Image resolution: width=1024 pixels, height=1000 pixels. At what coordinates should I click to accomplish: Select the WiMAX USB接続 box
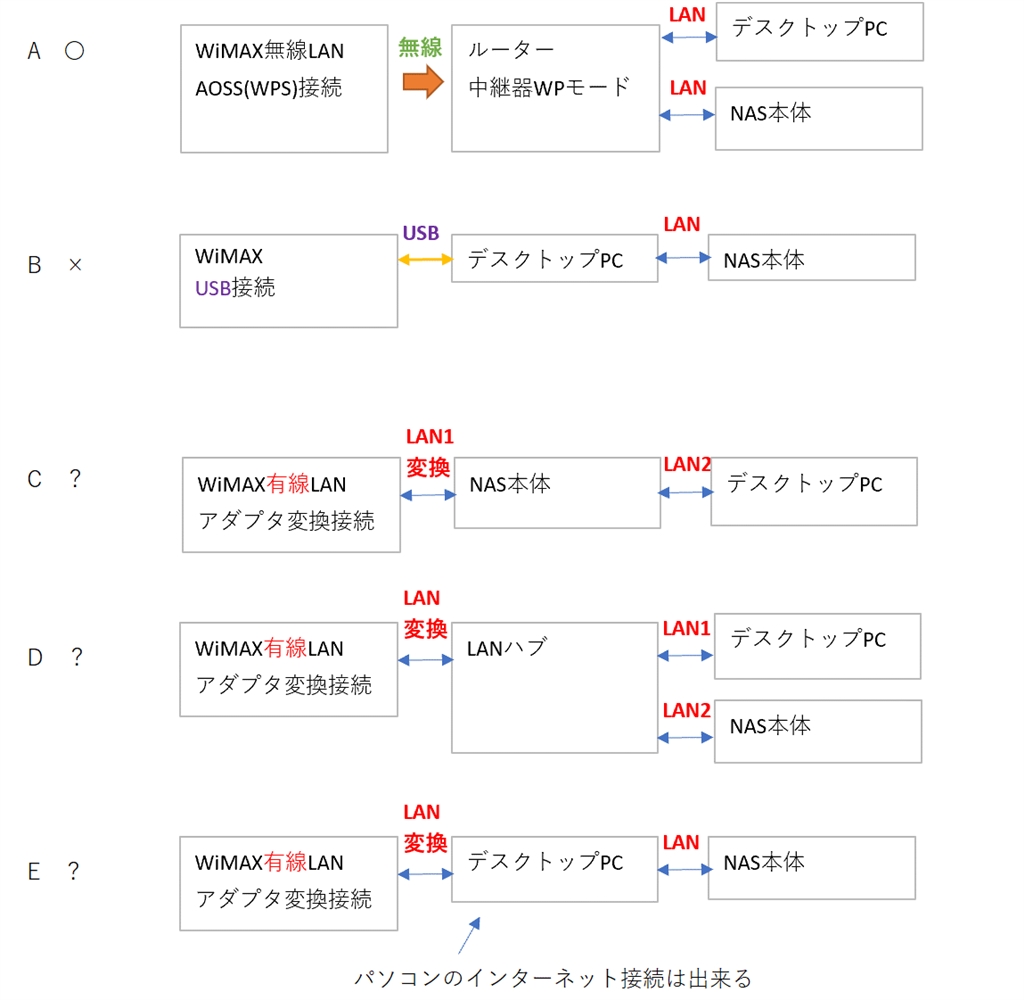288,281
